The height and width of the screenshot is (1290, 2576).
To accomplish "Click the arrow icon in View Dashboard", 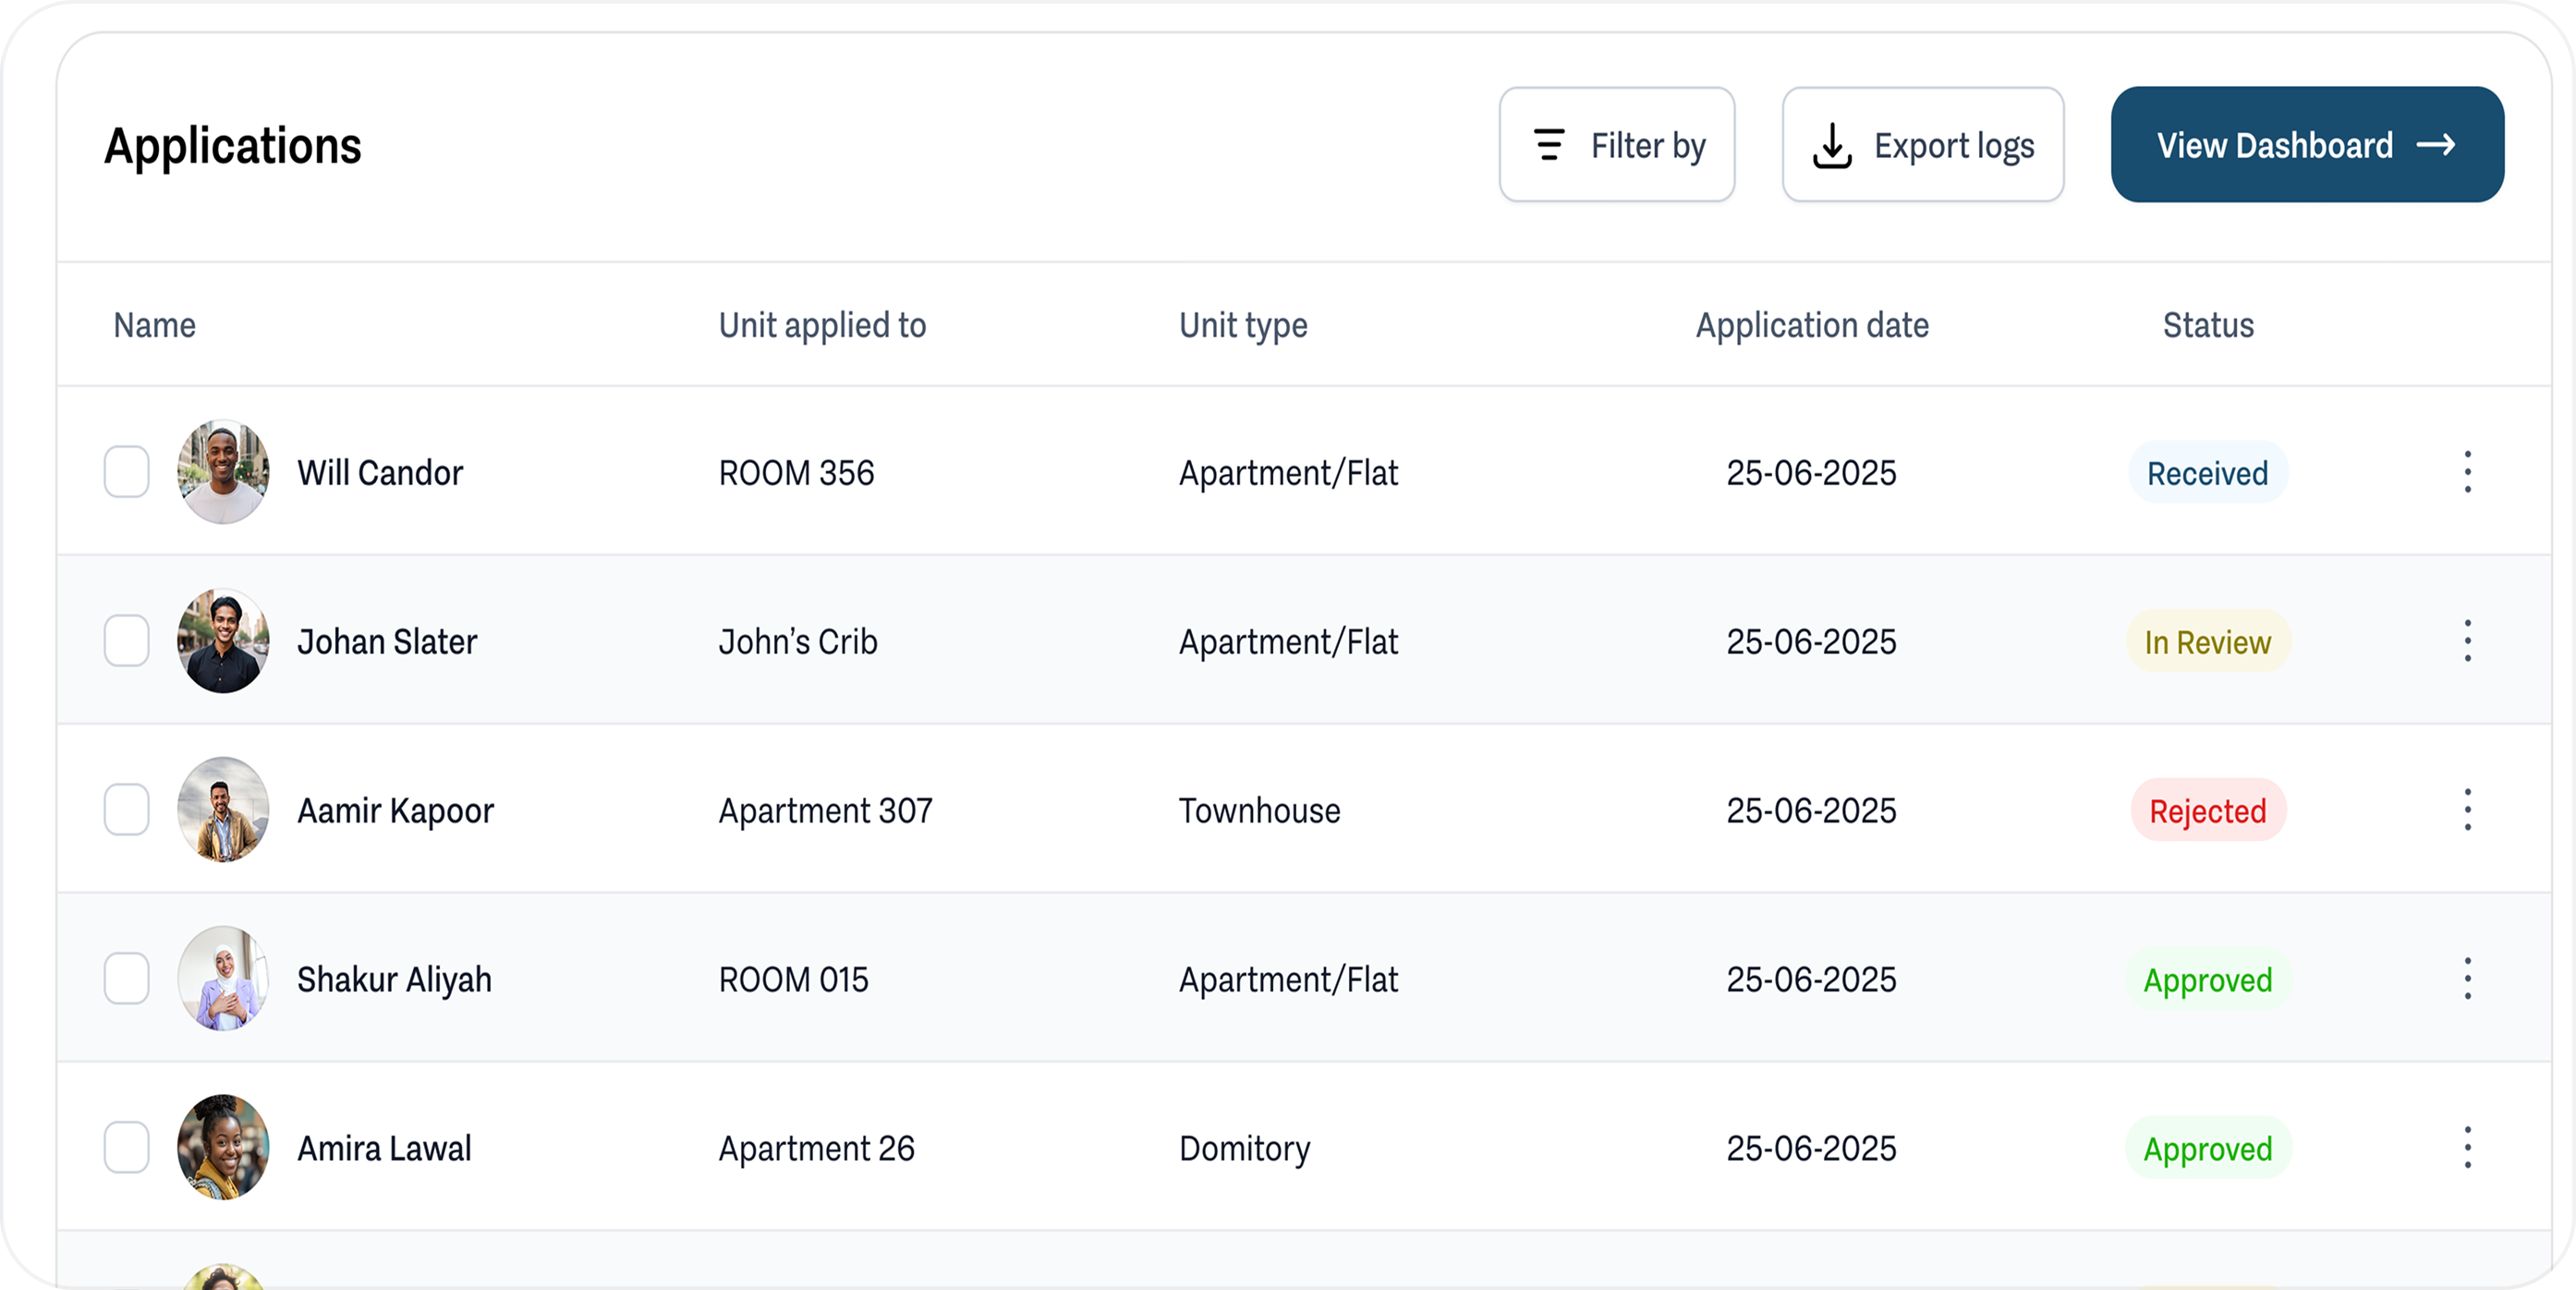I will pos(2436,145).
